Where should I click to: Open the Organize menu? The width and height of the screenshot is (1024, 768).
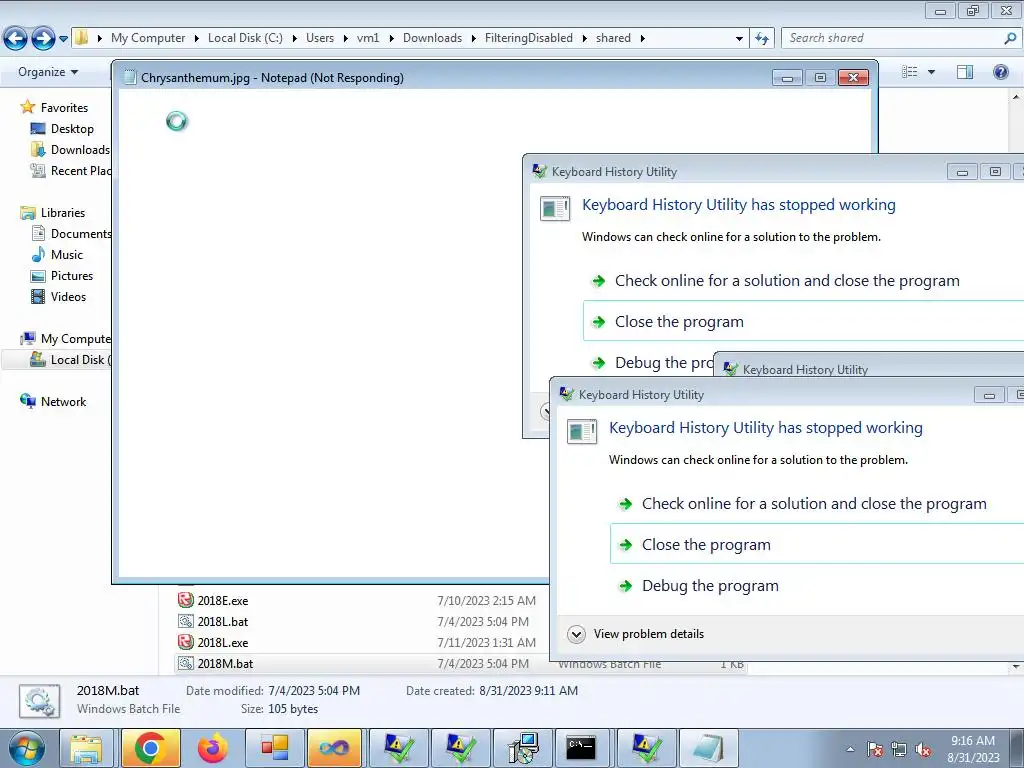tap(48, 72)
